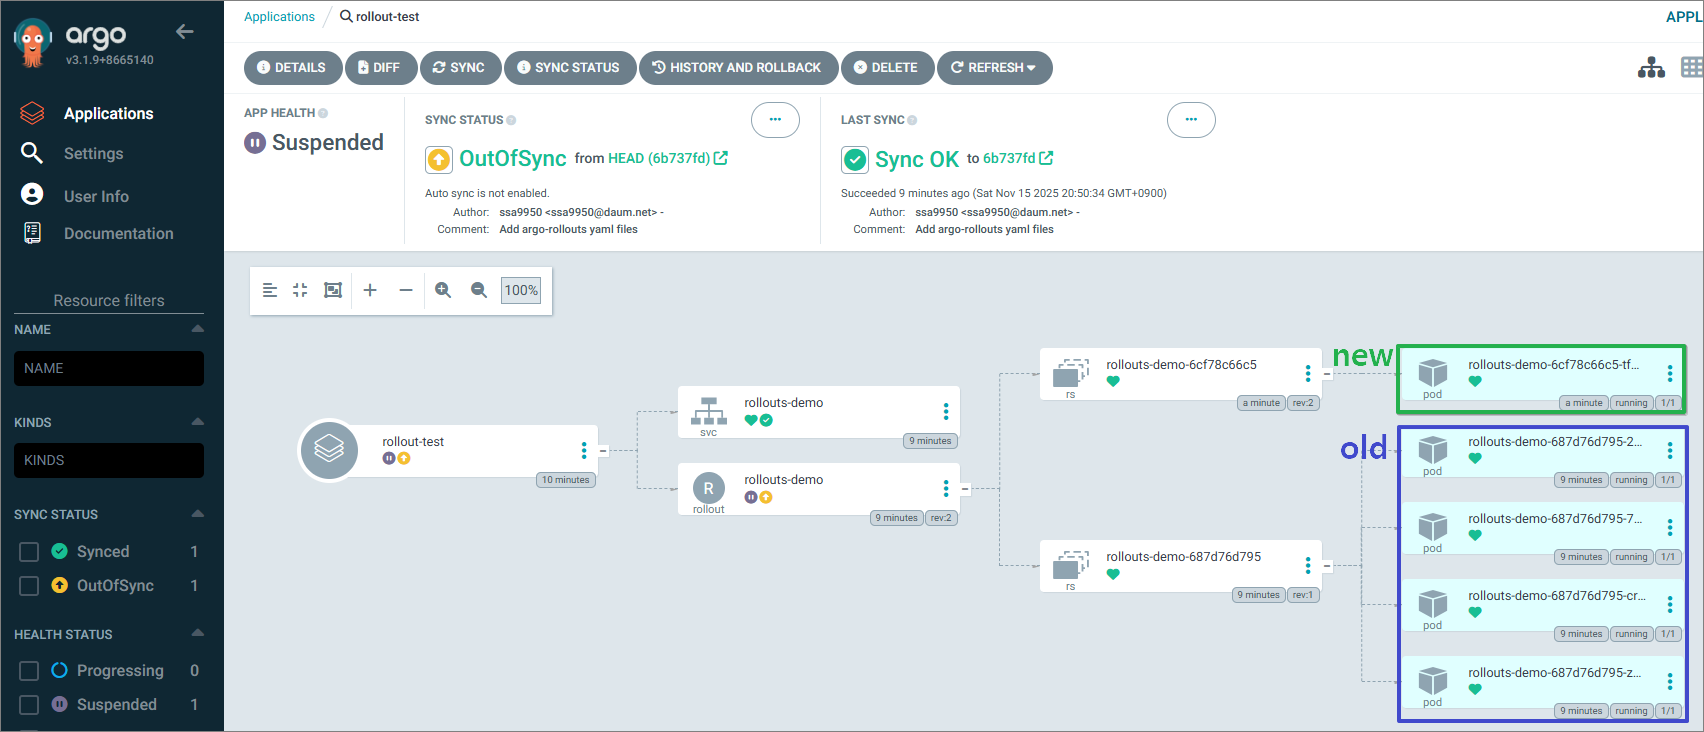Collapse rollouts-demo-687d76d795 replicaset children
Viewport: 1704px width, 732px height.
click(x=1327, y=566)
